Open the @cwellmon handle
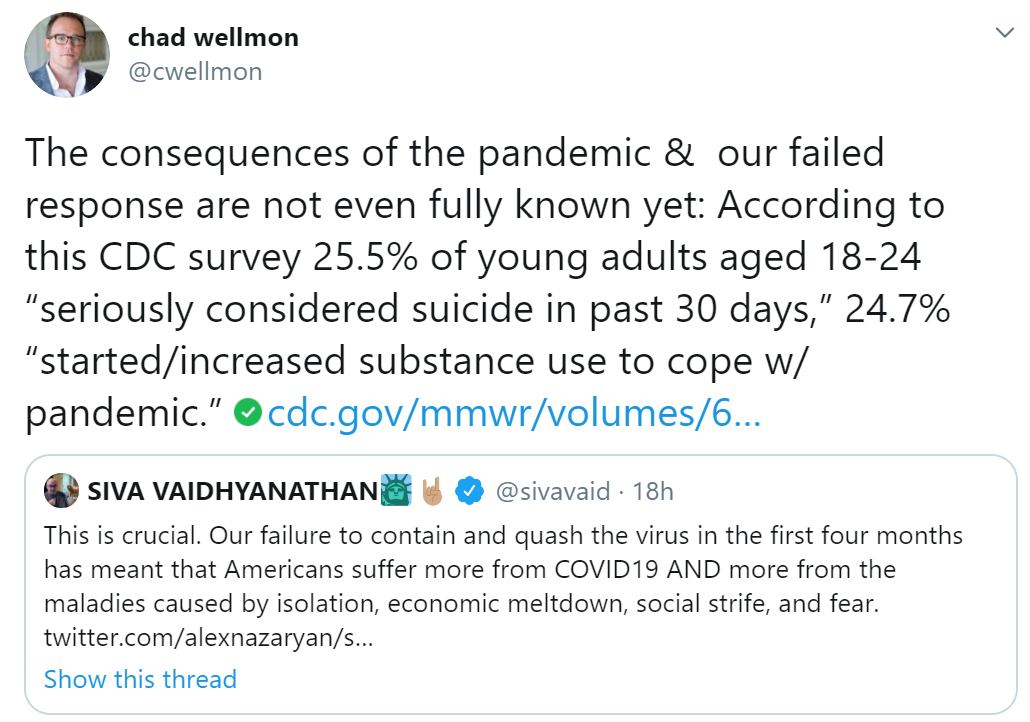The height and width of the screenshot is (722, 1030). [195, 72]
